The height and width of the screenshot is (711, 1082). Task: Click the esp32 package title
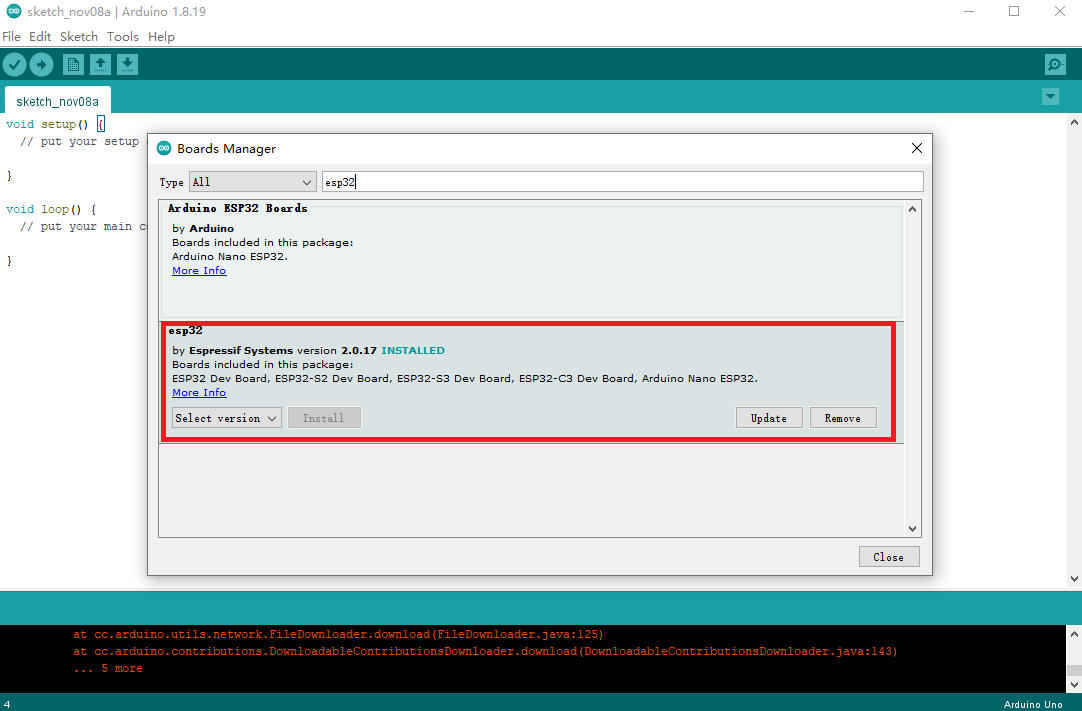186,331
